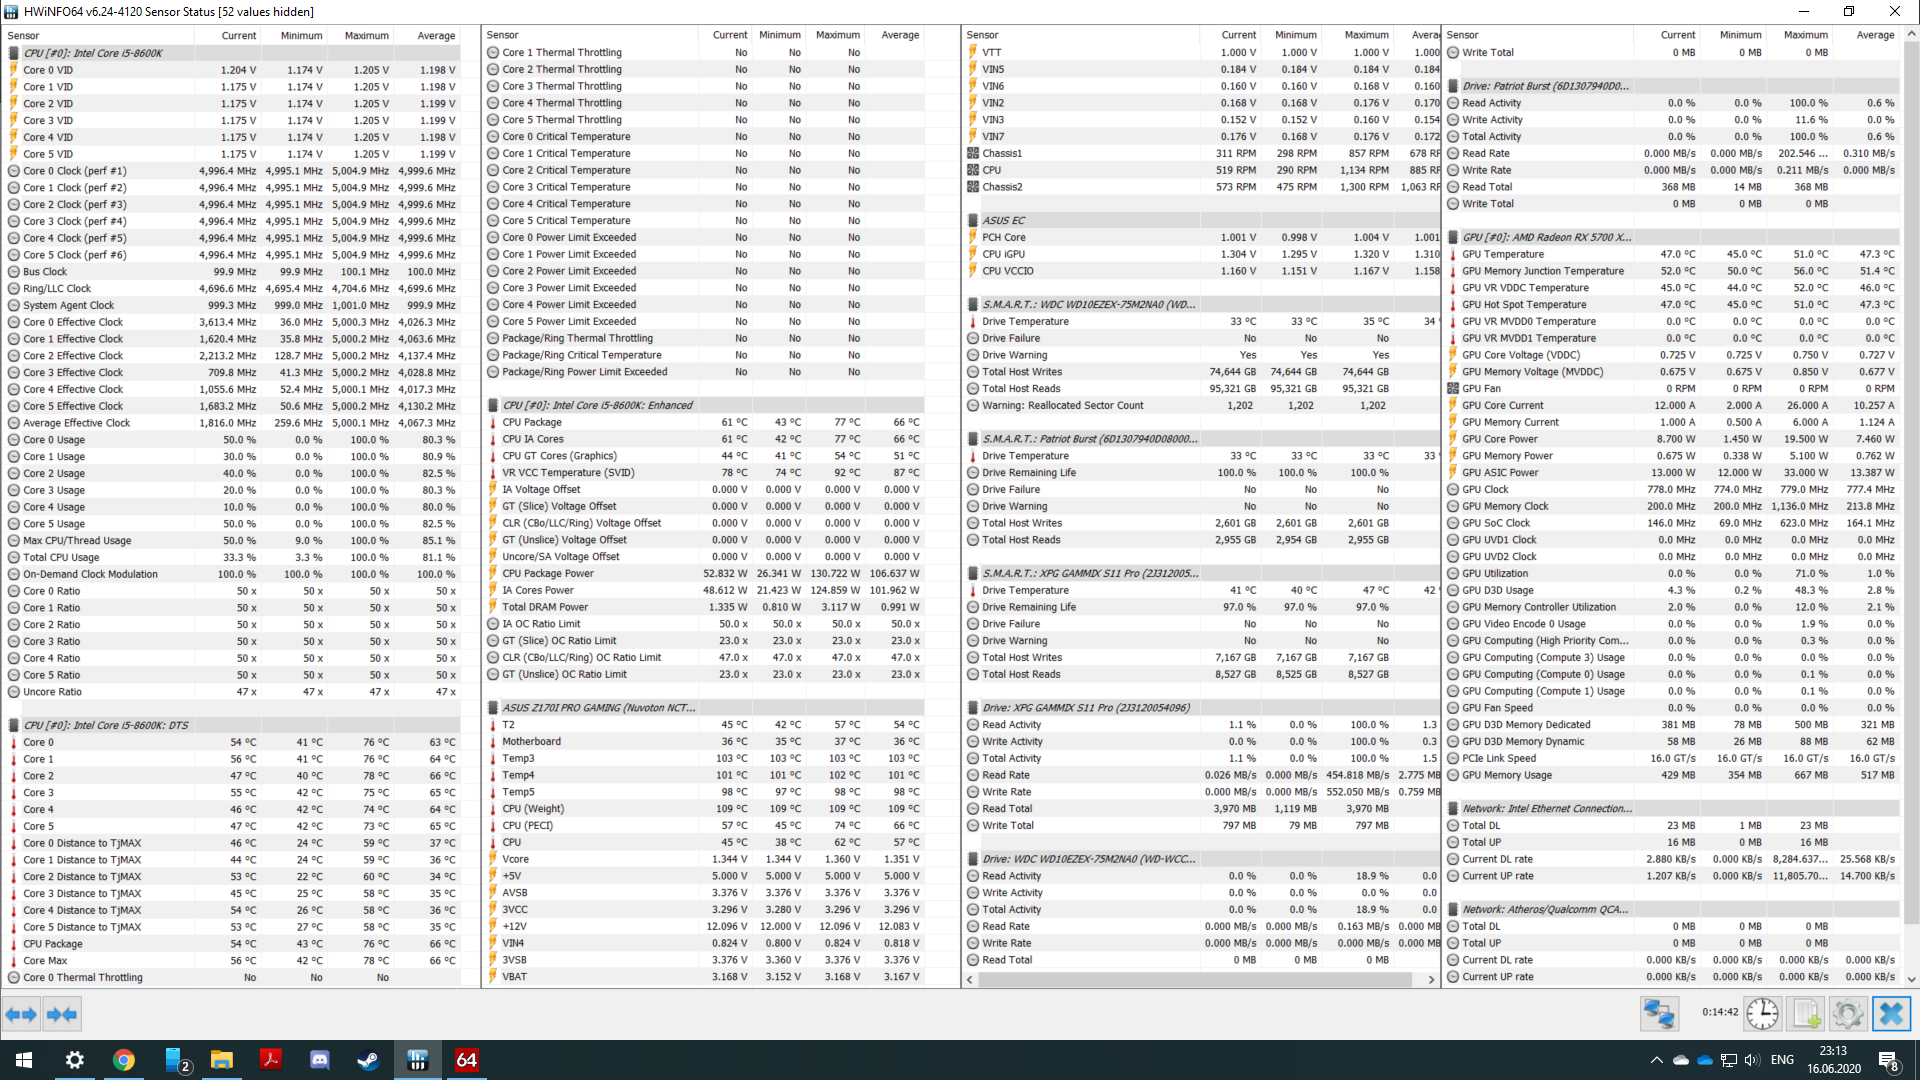The height and width of the screenshot is (1080, 1920).
Task: Open Discord from the taskbar
Action: [320, 1060]
